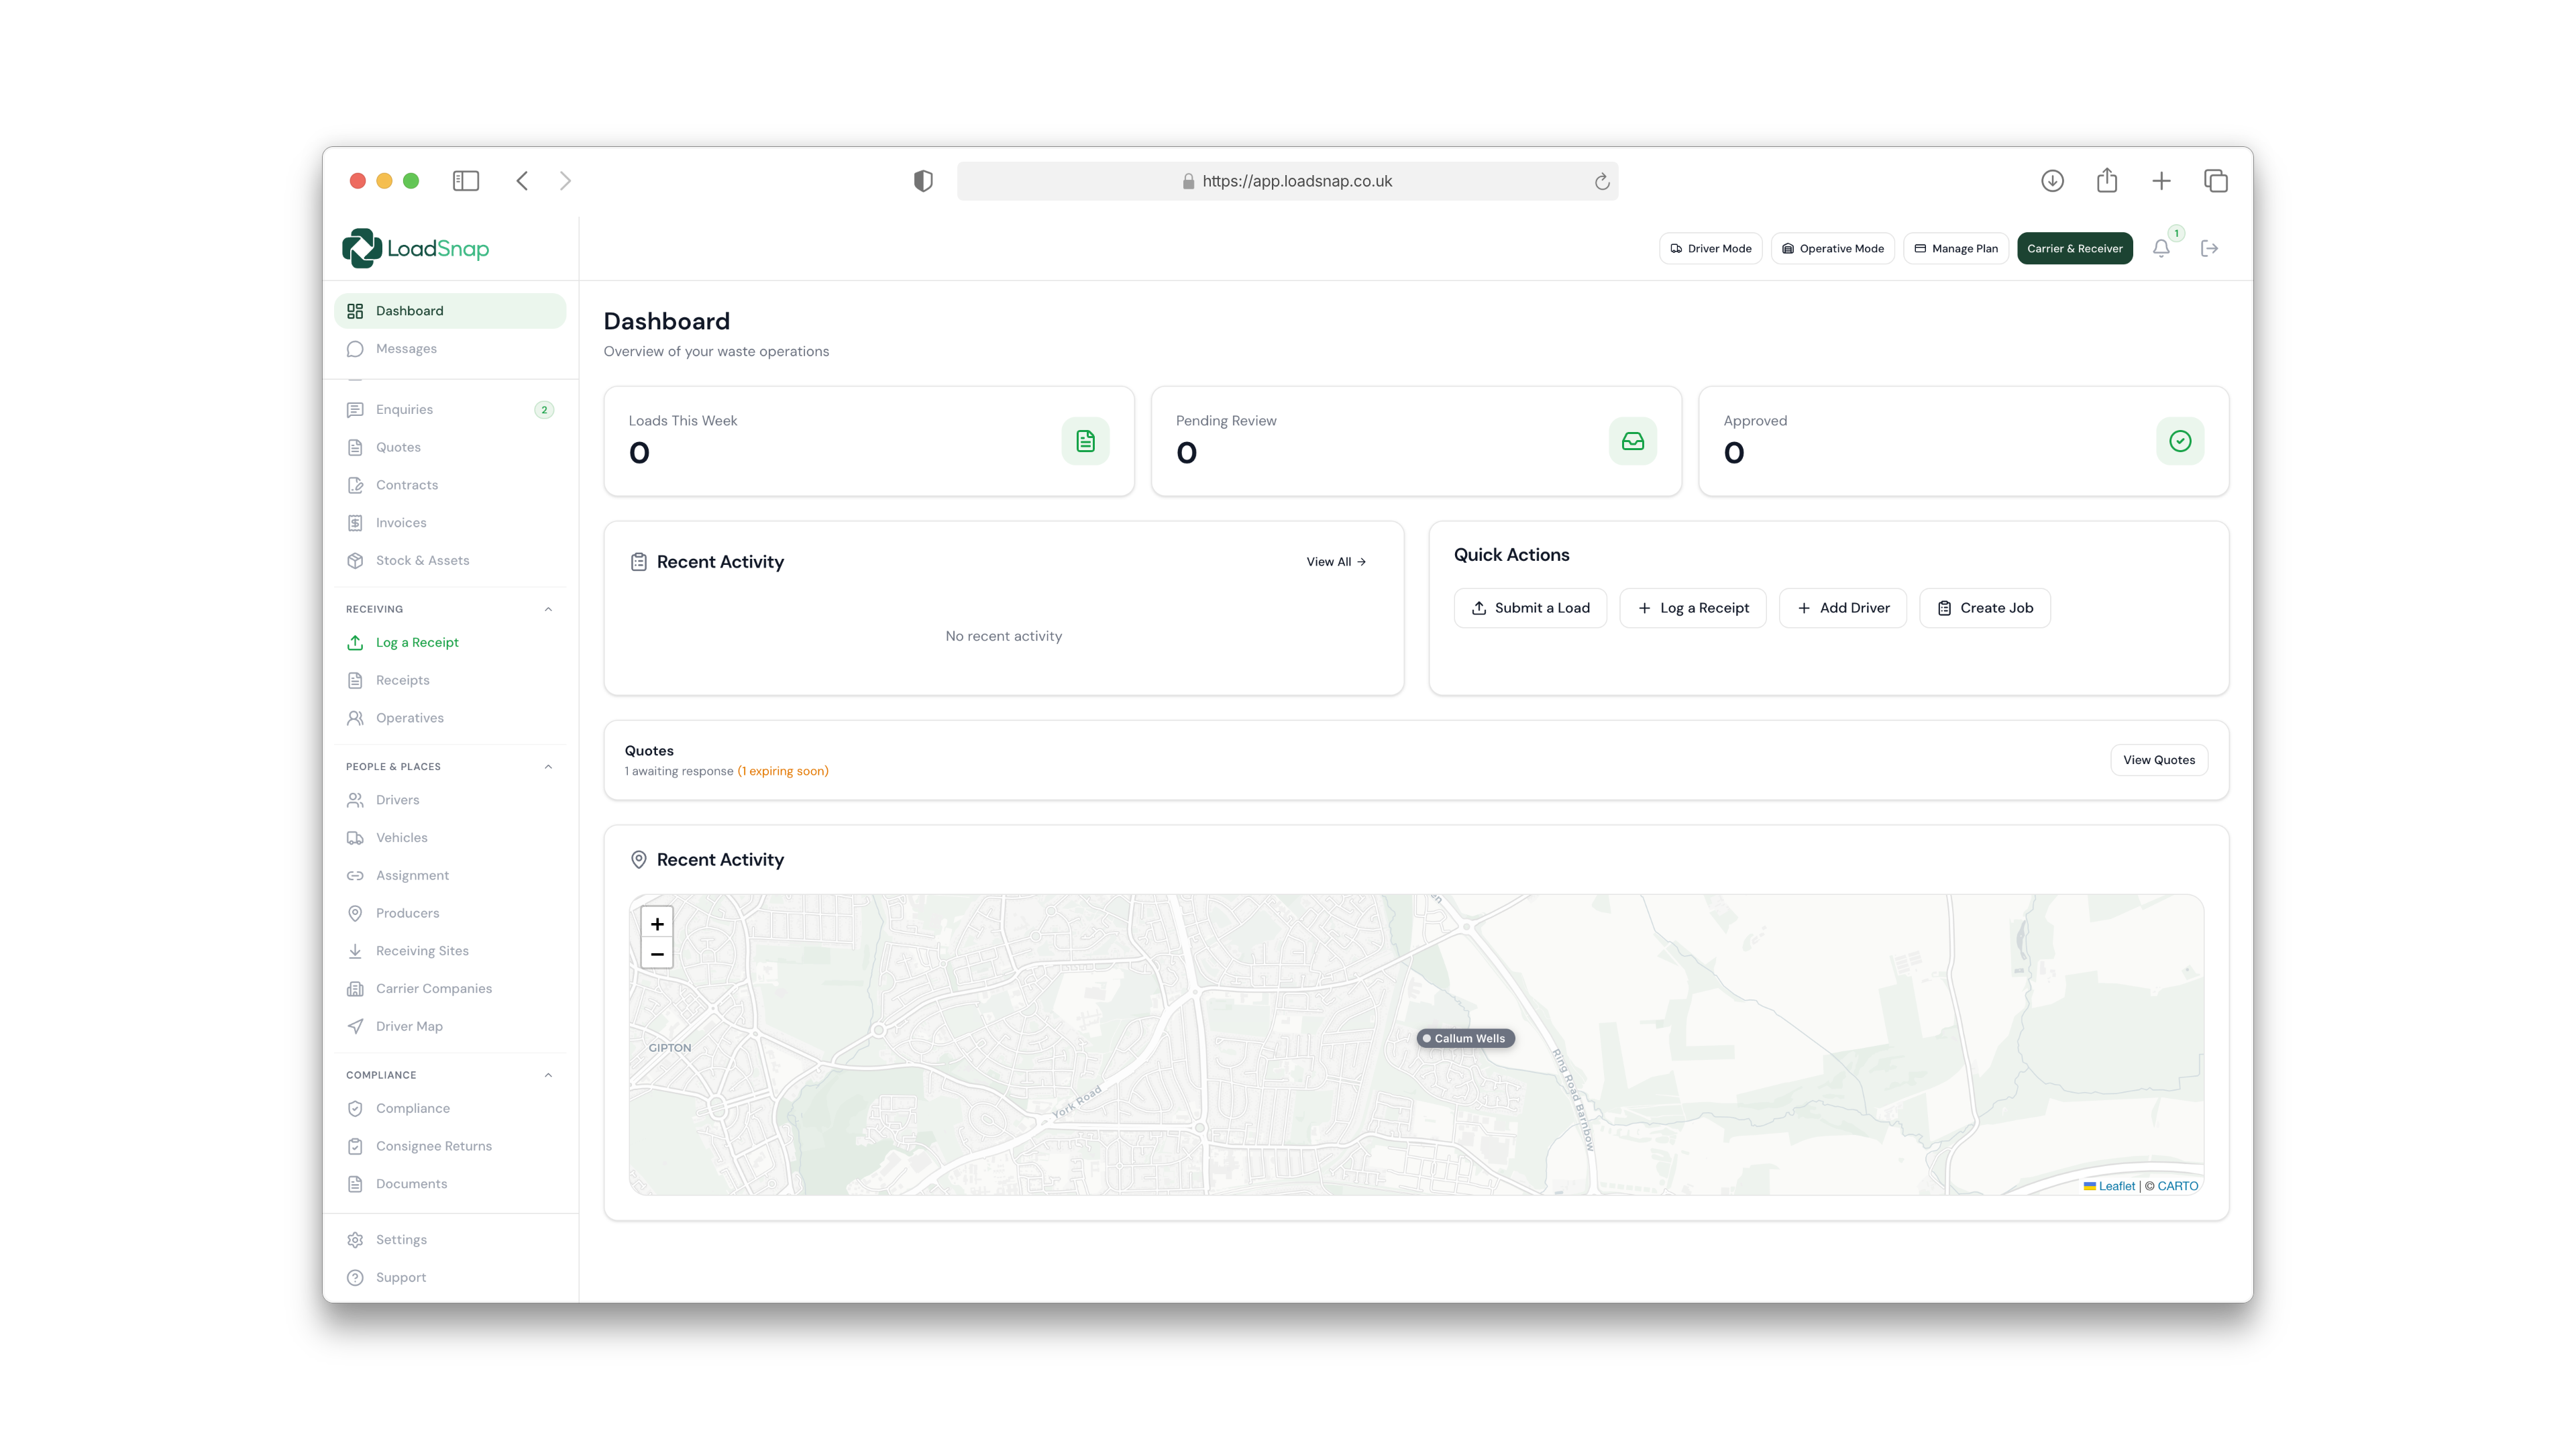Click the Create Job button
The image size is (2576, 1449).
pyautogui.click(x=1984, y=608)
